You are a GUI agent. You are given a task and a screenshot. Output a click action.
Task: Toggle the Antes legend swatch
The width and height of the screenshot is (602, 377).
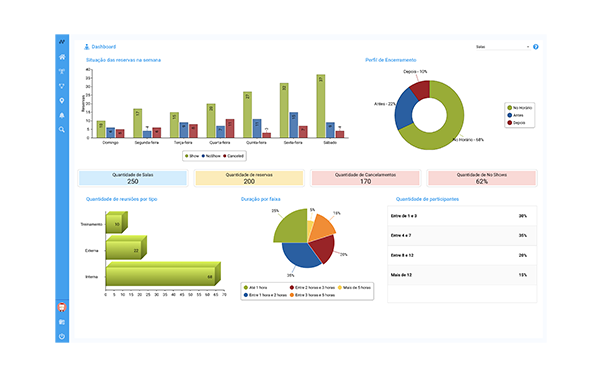(515, 115)
